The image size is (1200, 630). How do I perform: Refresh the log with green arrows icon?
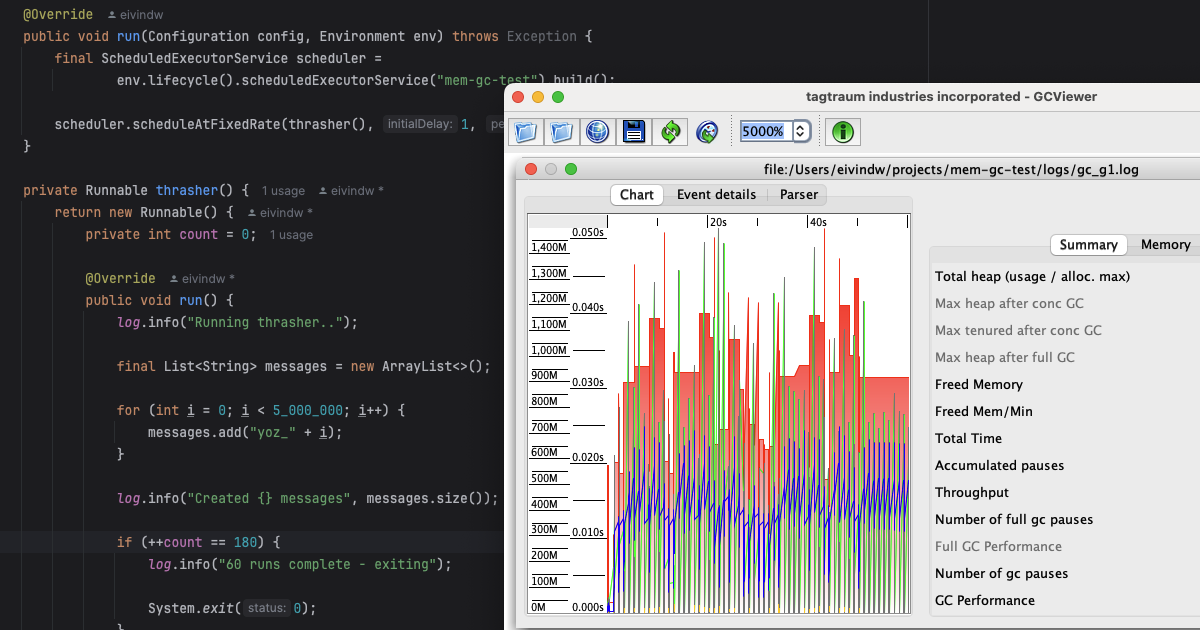click(670, 131)
